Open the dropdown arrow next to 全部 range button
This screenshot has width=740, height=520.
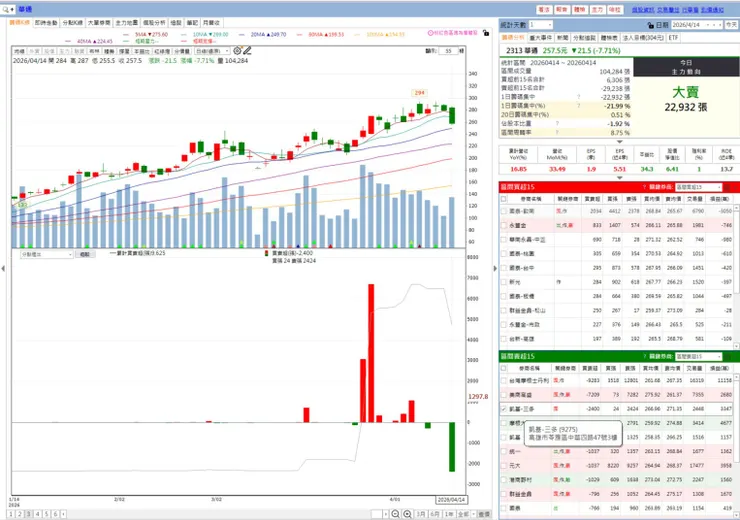click(x=473, y=514)
